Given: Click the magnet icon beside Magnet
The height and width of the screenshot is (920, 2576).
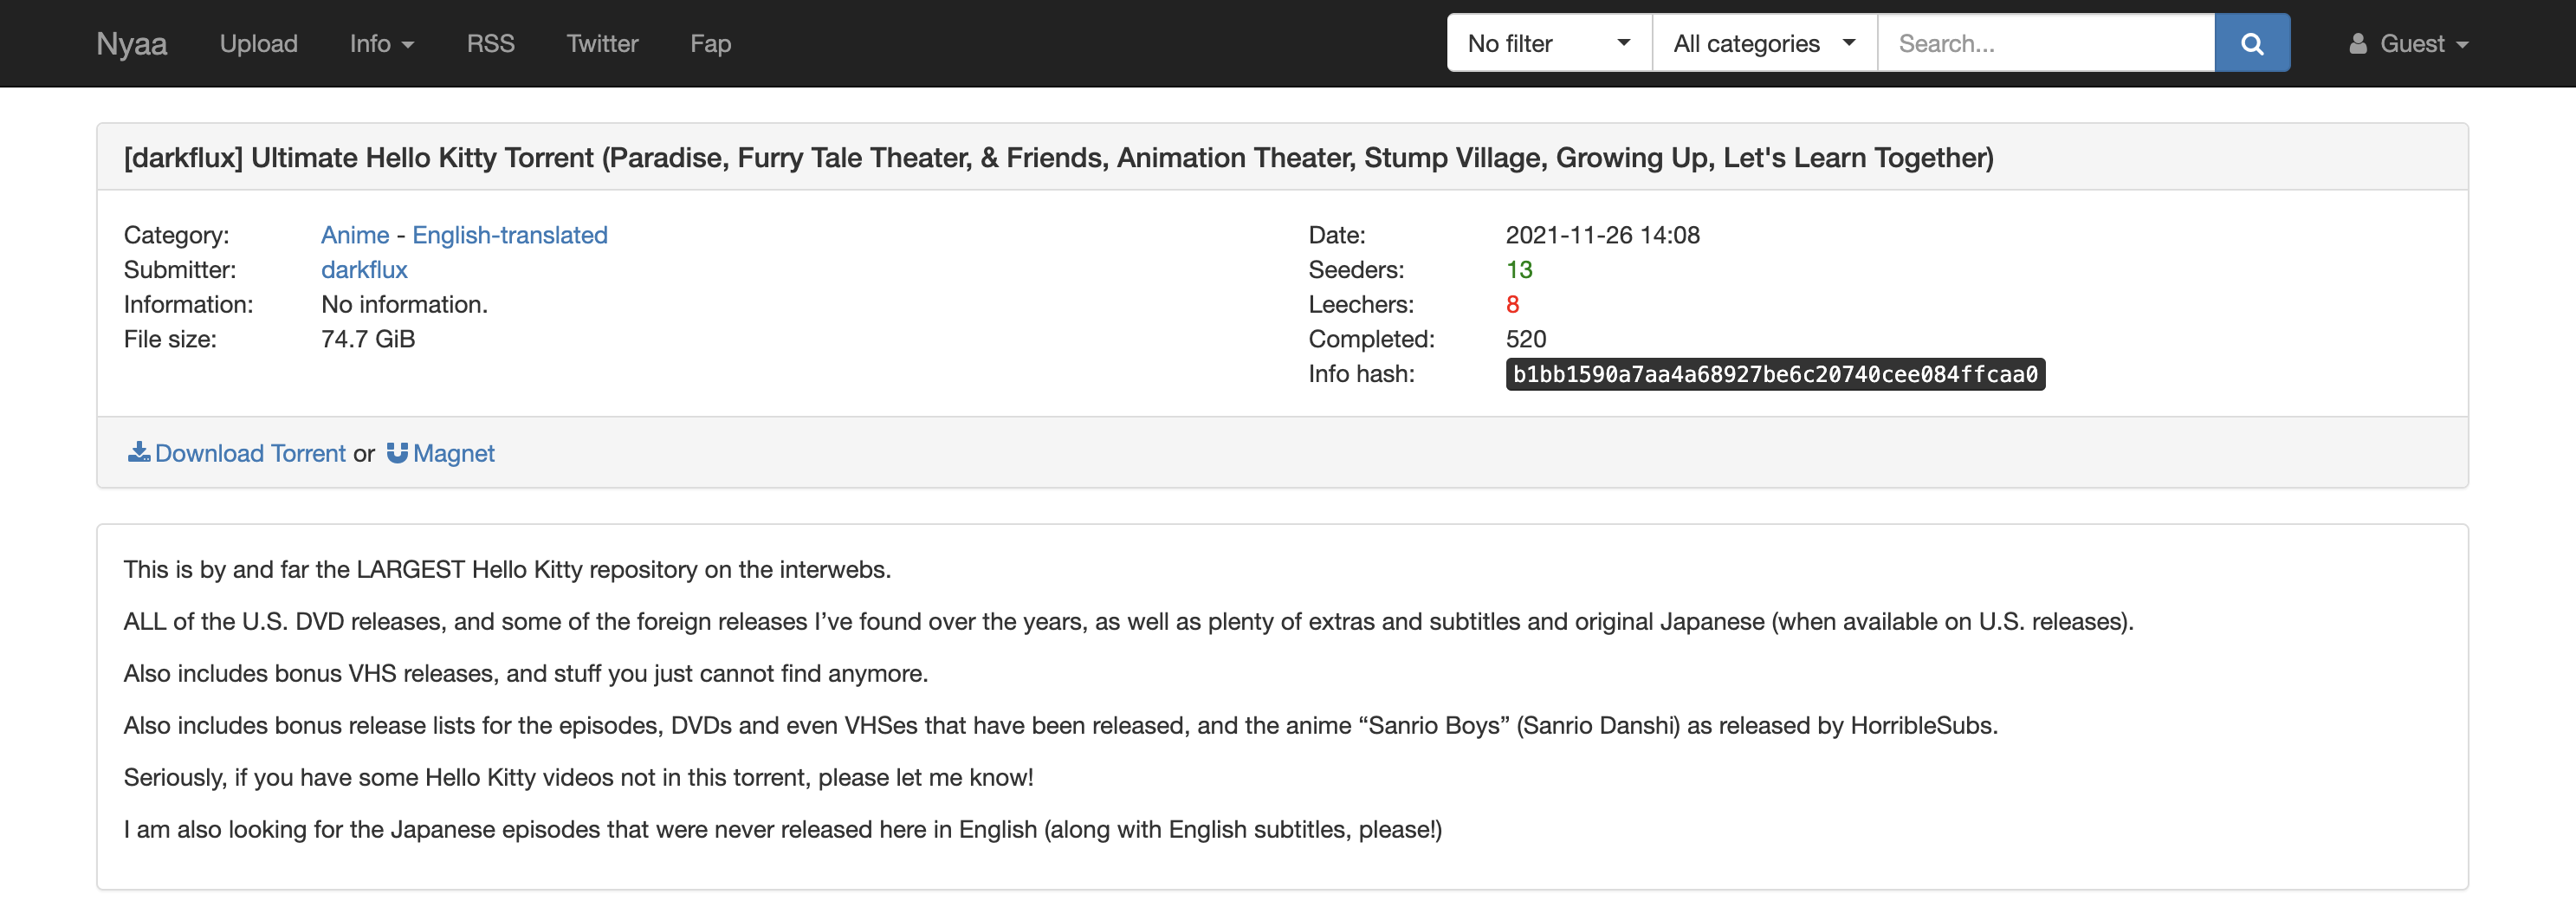Looking at the screenshot, I should click(x=397, y=453).
